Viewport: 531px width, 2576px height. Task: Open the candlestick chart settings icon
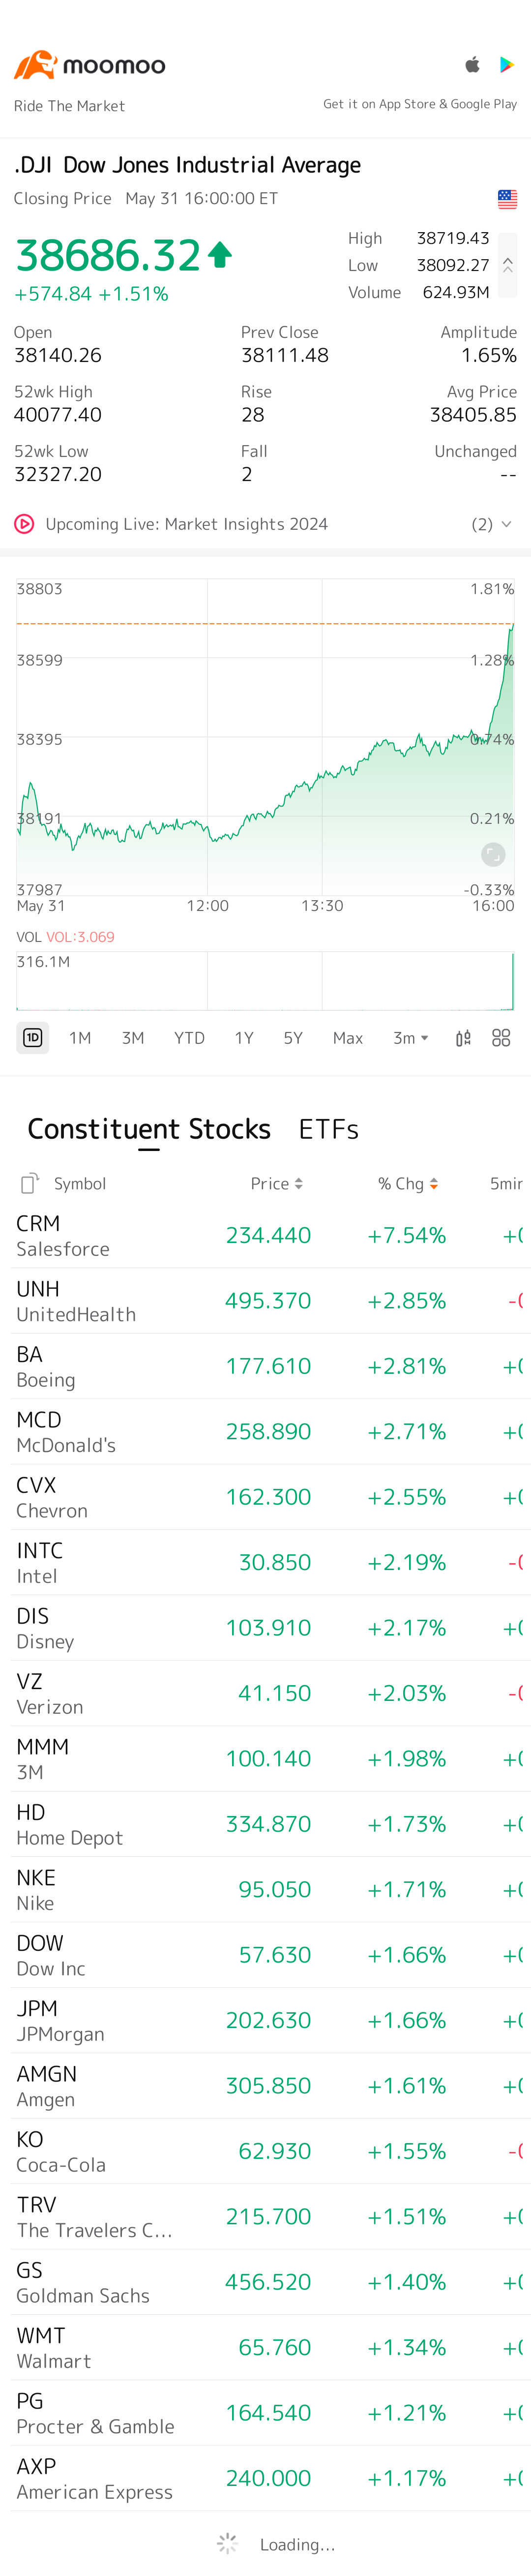463,1038
